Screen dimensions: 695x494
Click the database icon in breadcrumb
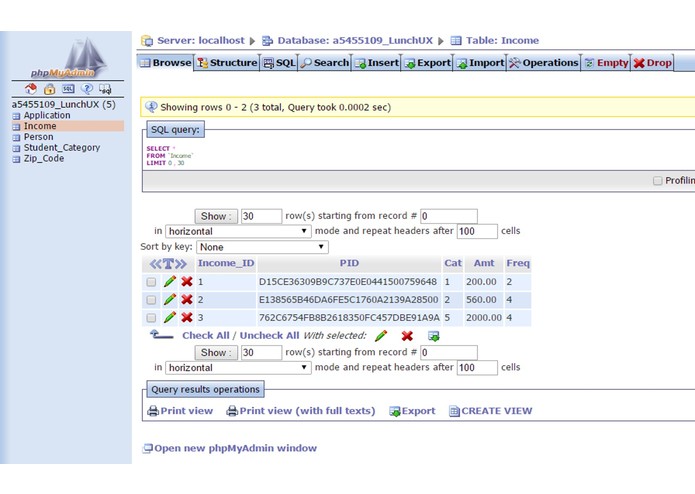(x=267, y=41)
